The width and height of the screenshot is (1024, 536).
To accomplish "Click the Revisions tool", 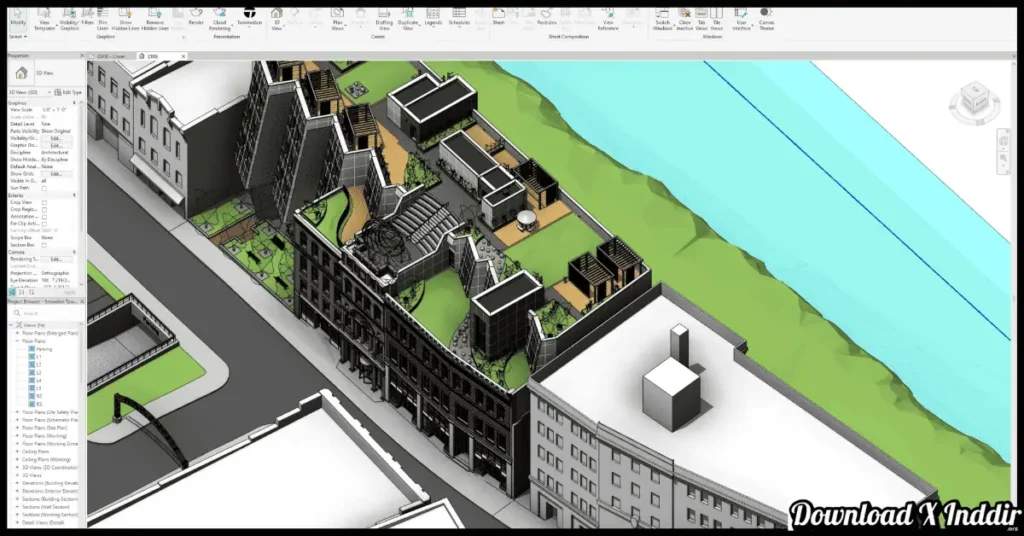I will tap(547, 17).
